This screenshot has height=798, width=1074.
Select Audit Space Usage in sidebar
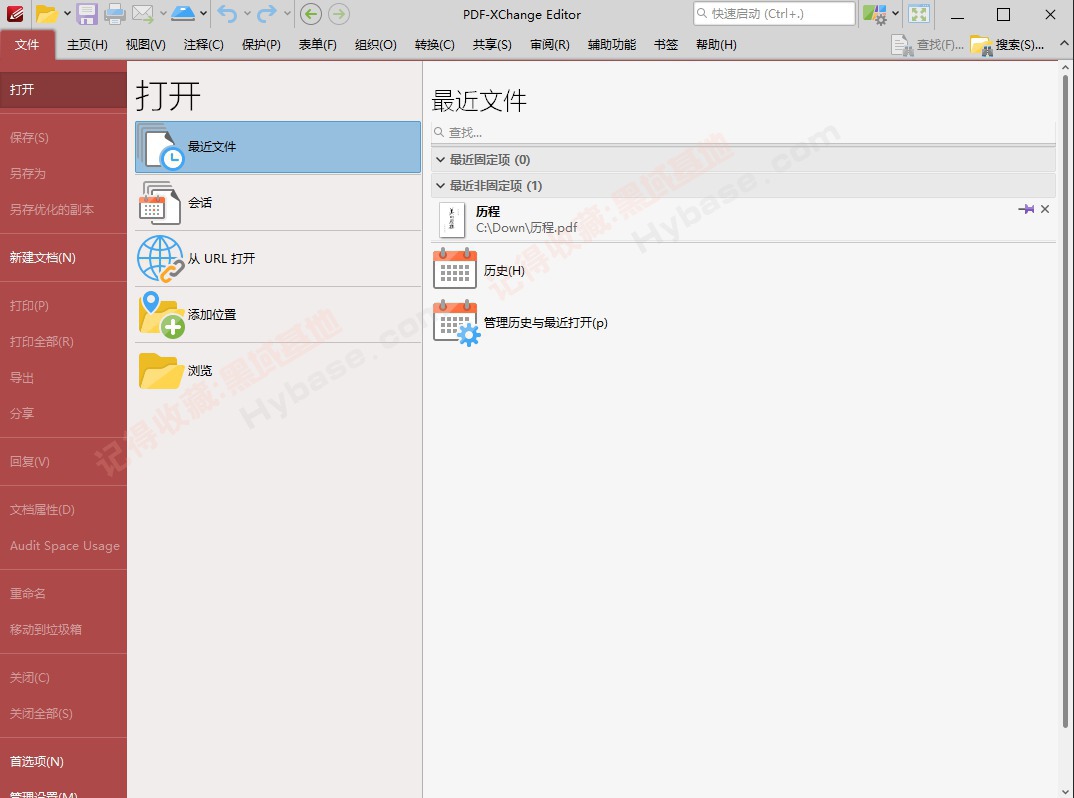(x=63, y=545)
